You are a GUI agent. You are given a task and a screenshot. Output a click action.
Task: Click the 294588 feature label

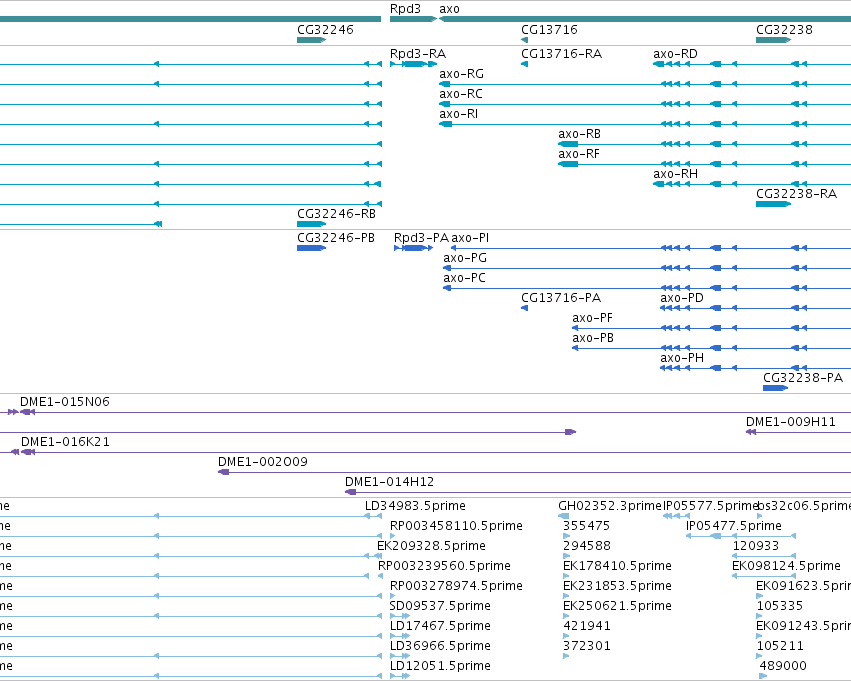pyautogui.click(x=587, y=546)
